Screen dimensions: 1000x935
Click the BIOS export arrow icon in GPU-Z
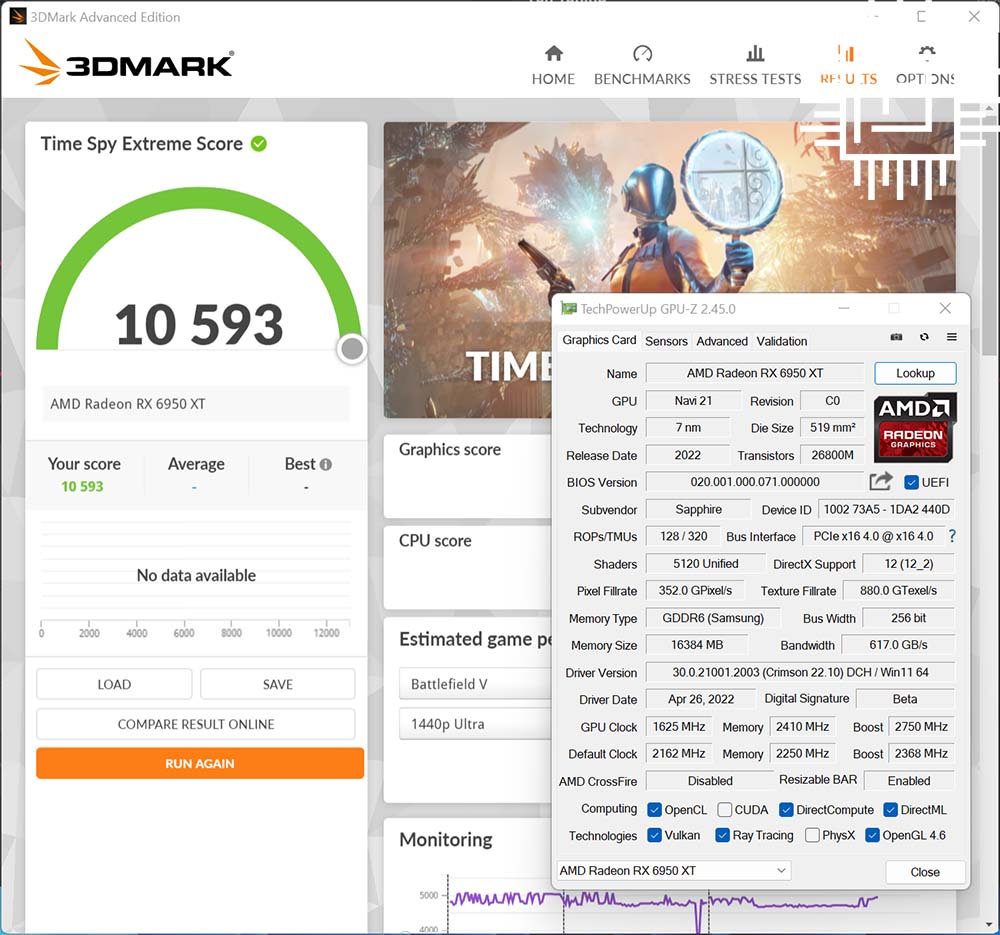click(x=881, y=482)
